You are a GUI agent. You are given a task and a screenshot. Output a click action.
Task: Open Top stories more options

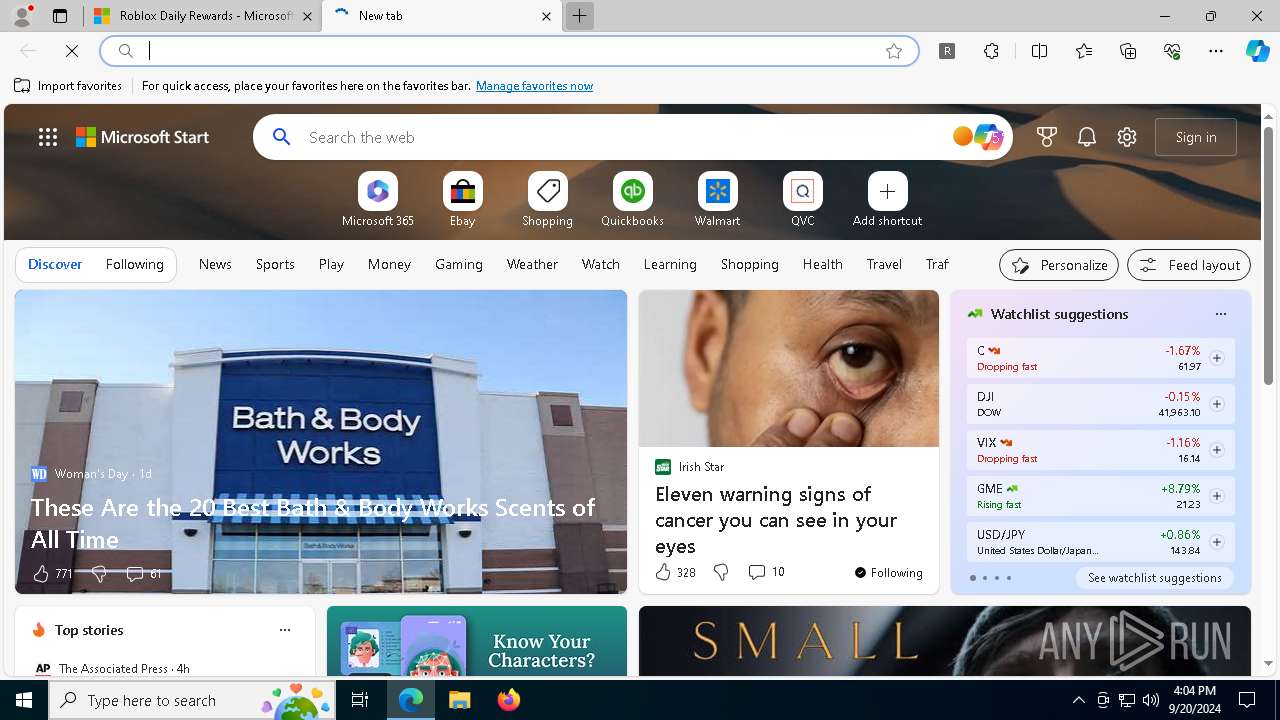[285, 630]
